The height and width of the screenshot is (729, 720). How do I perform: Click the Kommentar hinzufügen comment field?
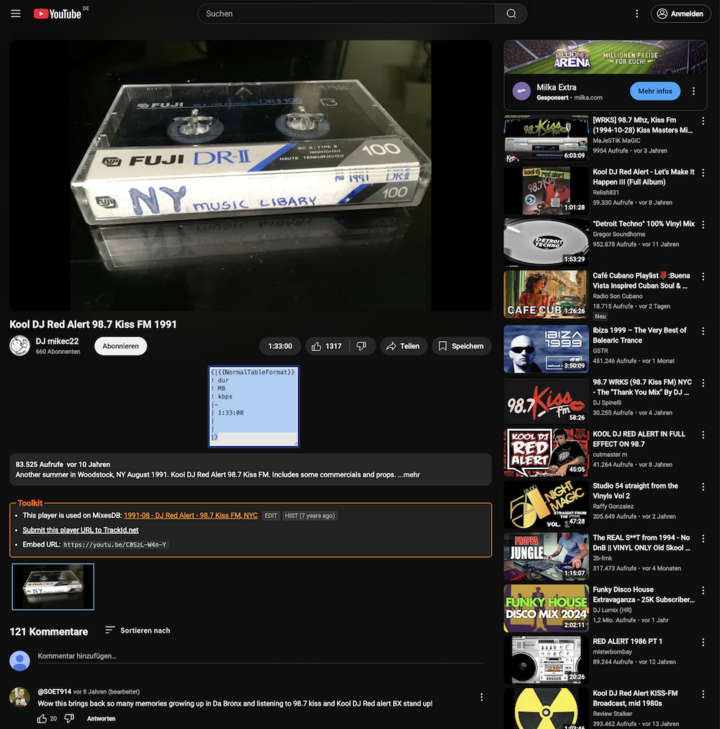260,656
